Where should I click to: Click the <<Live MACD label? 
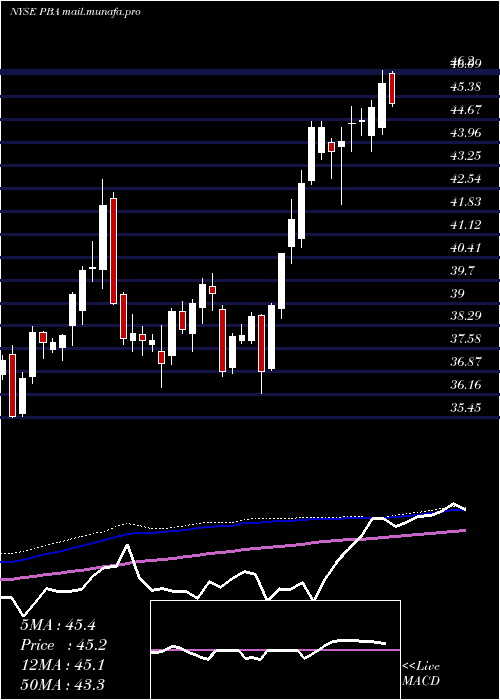(421, 673)
